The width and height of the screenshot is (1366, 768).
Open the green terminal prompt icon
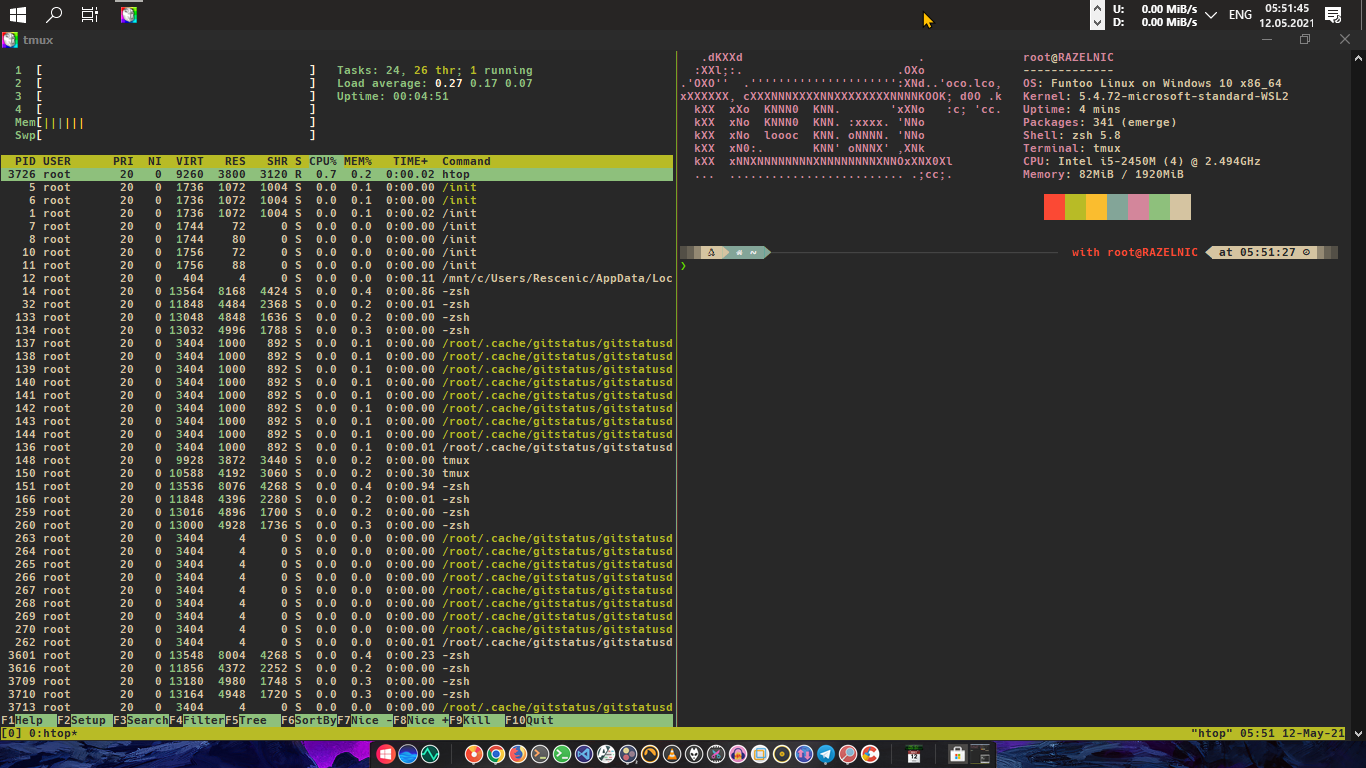(x=562, y=754)
